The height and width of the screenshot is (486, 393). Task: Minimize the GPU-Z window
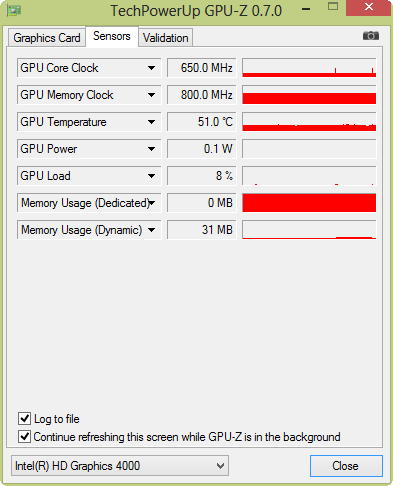tap(306, 9)
